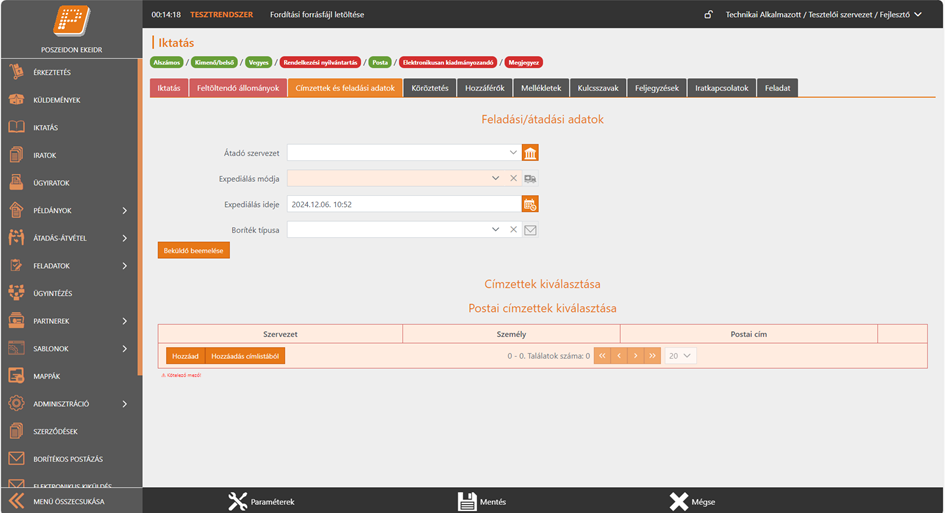The width and height of the screenshot is (945, 513).
Task: Click the Adminisztráció gear icon
Action: 16,403
